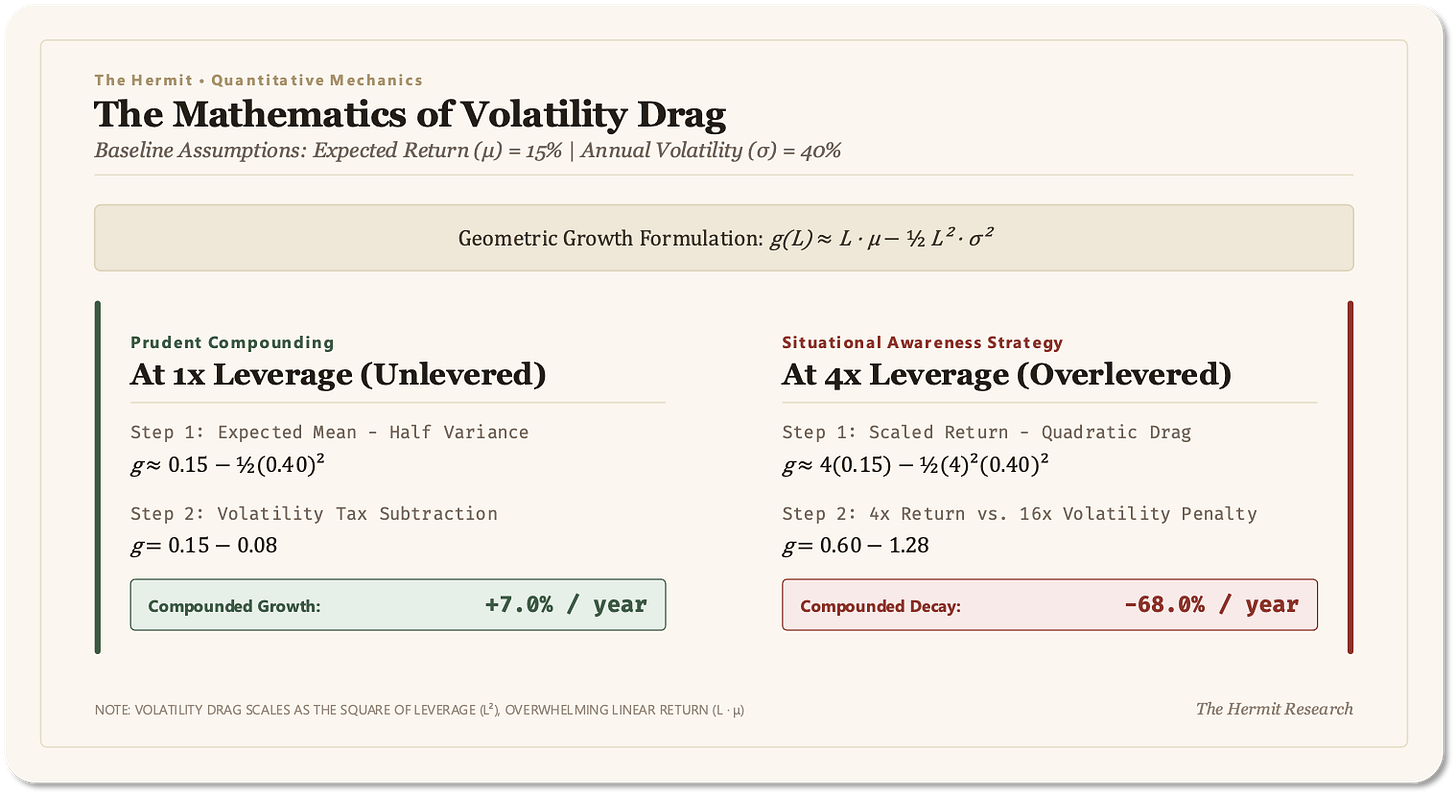Click the Situational Awareness Strategy label
The height and width of the screenshot is (797, 1456).
(922, 342)
